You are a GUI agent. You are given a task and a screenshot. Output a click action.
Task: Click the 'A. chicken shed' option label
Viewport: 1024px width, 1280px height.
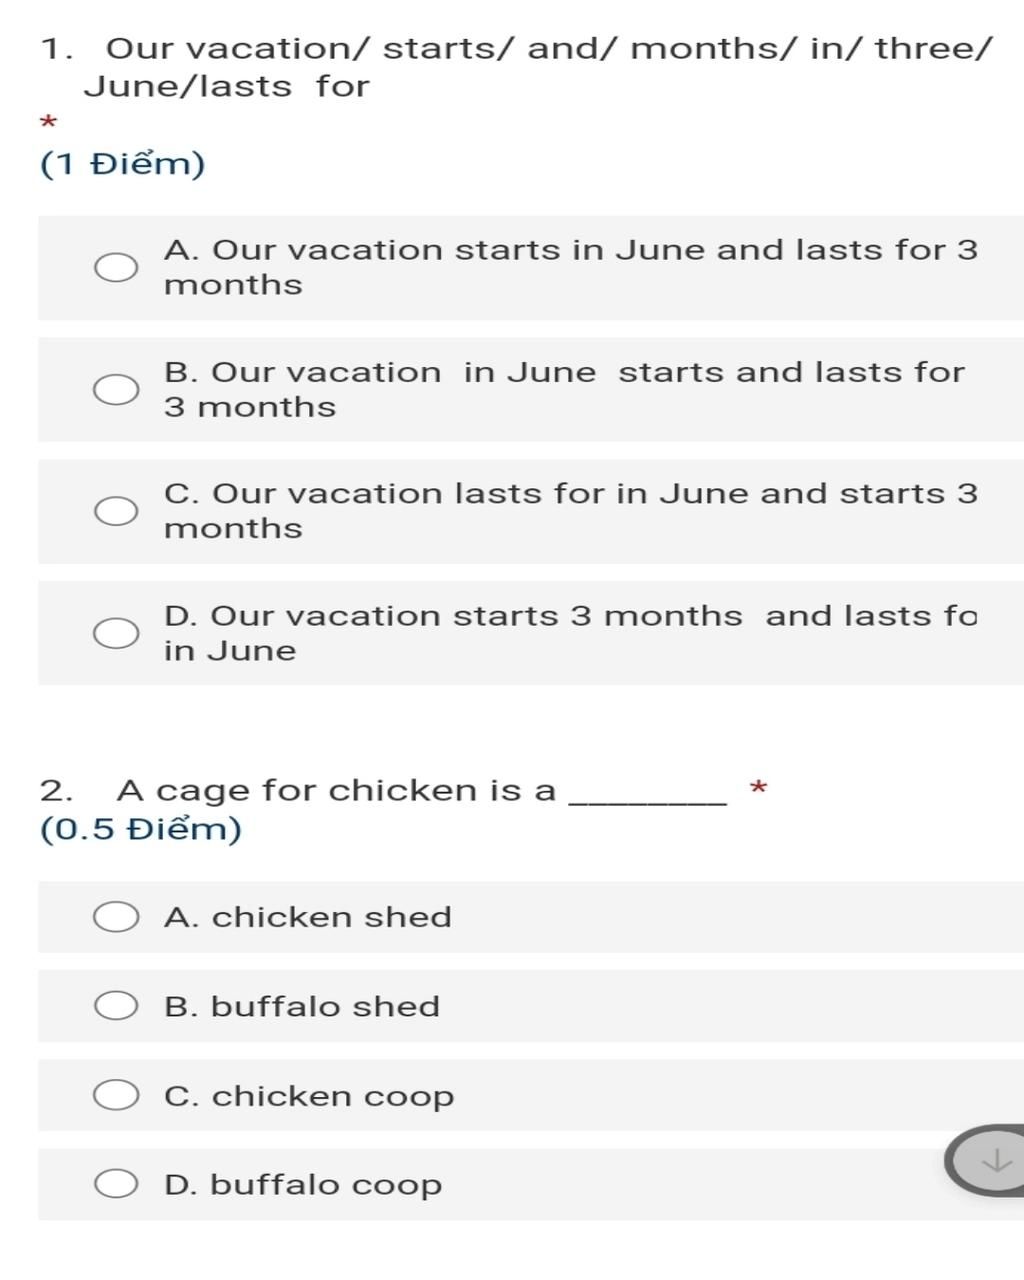308,917
